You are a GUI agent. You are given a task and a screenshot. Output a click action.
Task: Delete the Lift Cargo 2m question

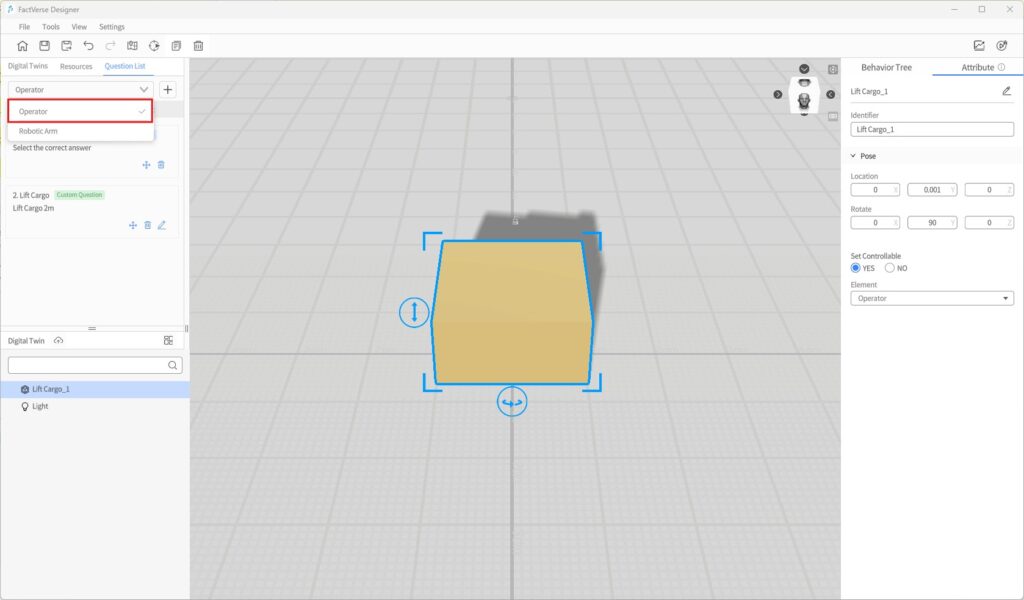coord(147,225)
